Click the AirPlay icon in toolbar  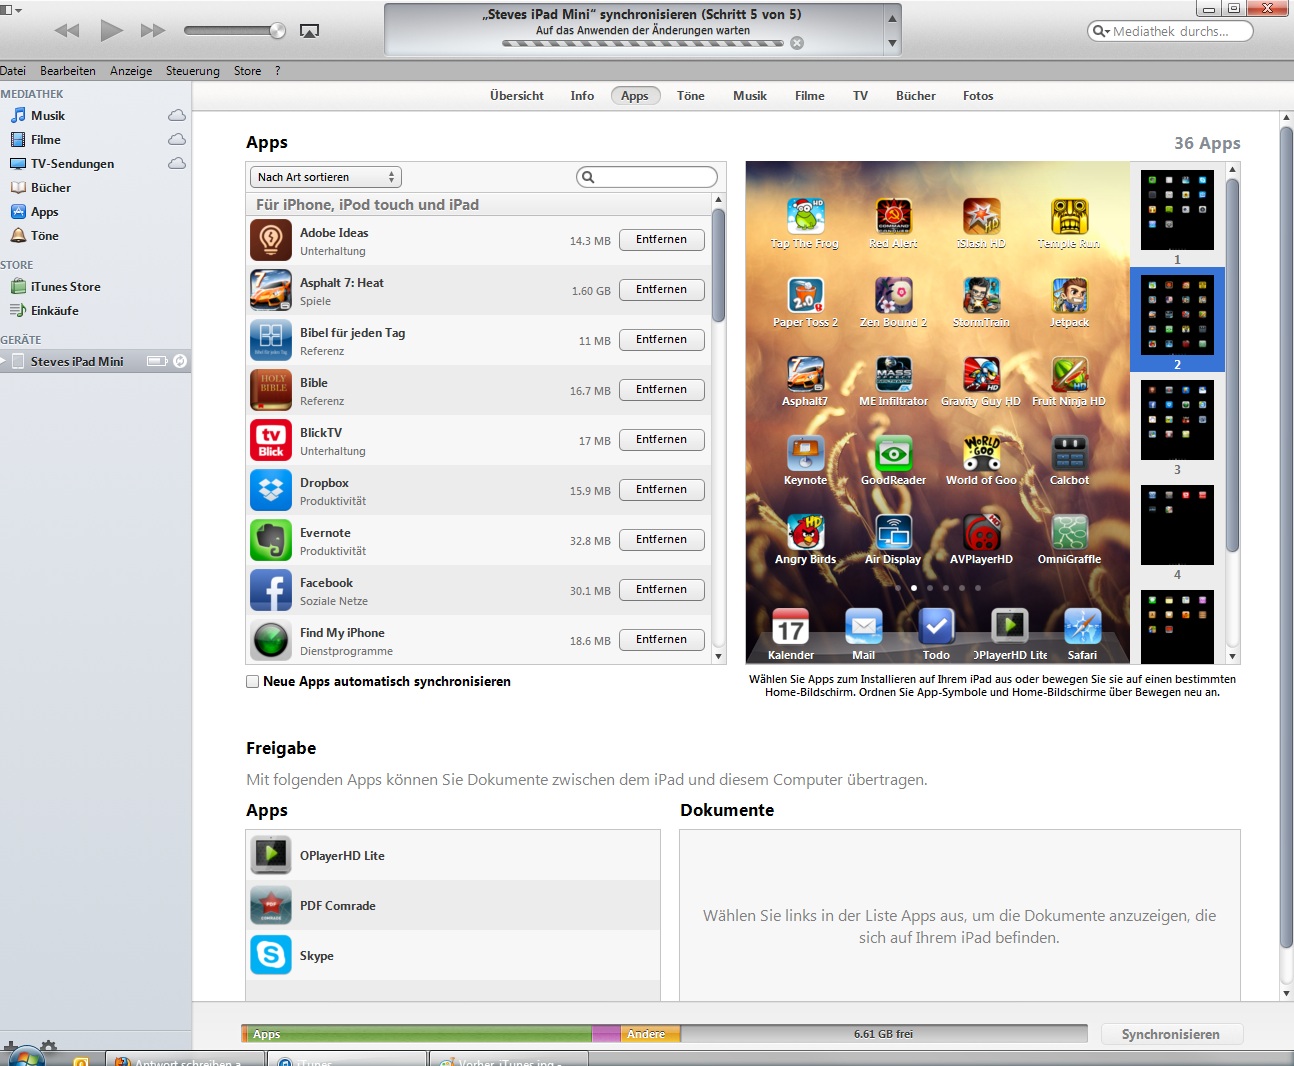(x=309, y=31)
